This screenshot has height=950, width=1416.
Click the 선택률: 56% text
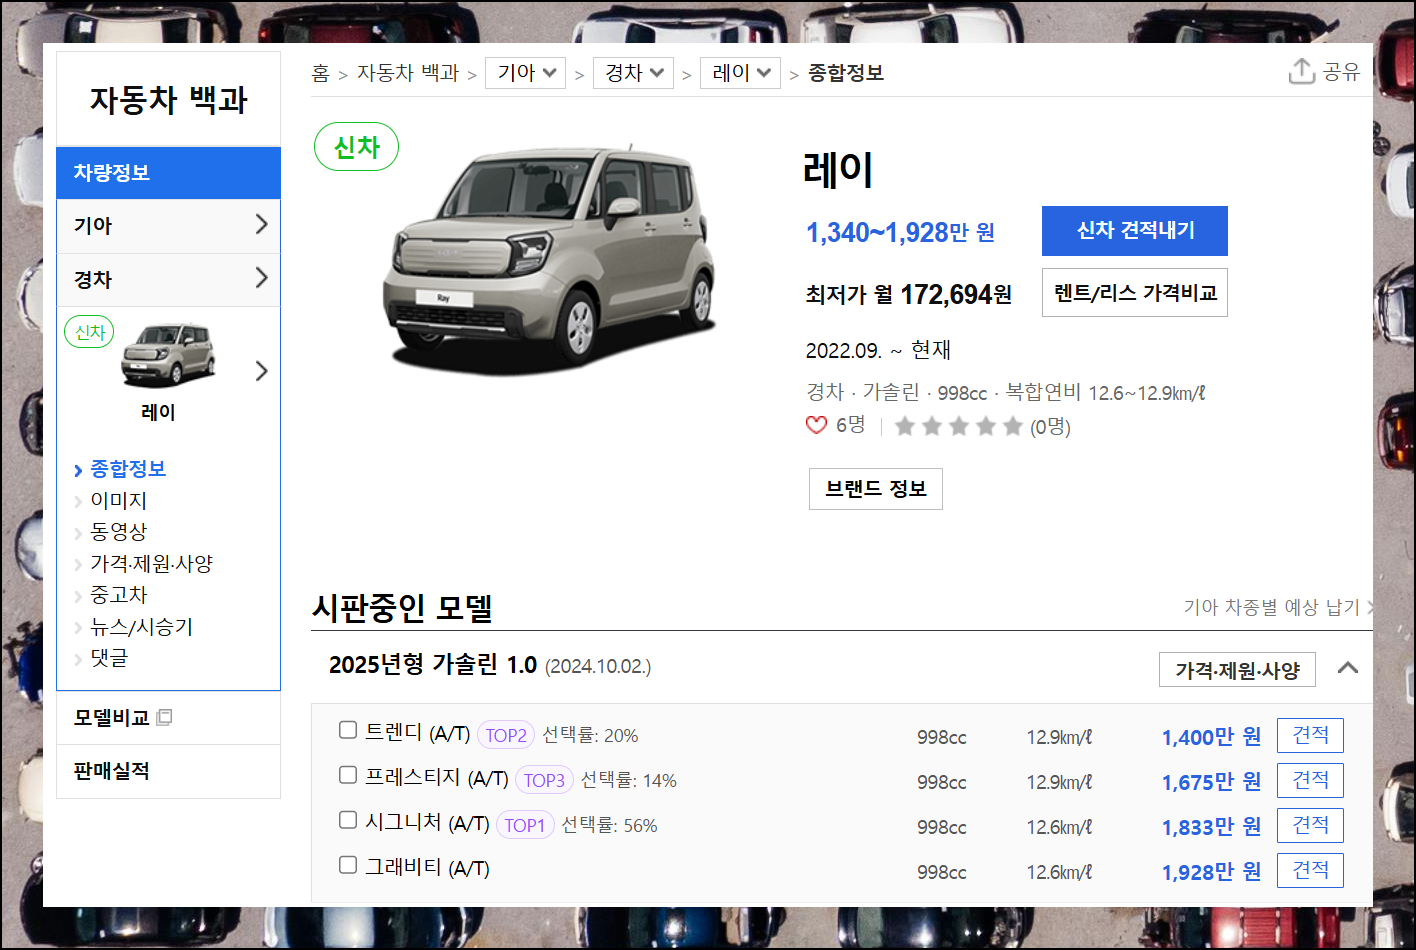609,826
